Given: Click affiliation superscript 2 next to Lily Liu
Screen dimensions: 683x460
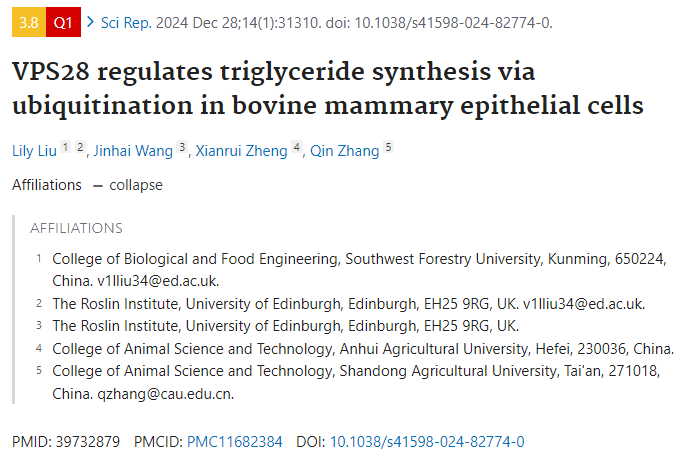Looking at the screenshot, I should pos(80,147).
